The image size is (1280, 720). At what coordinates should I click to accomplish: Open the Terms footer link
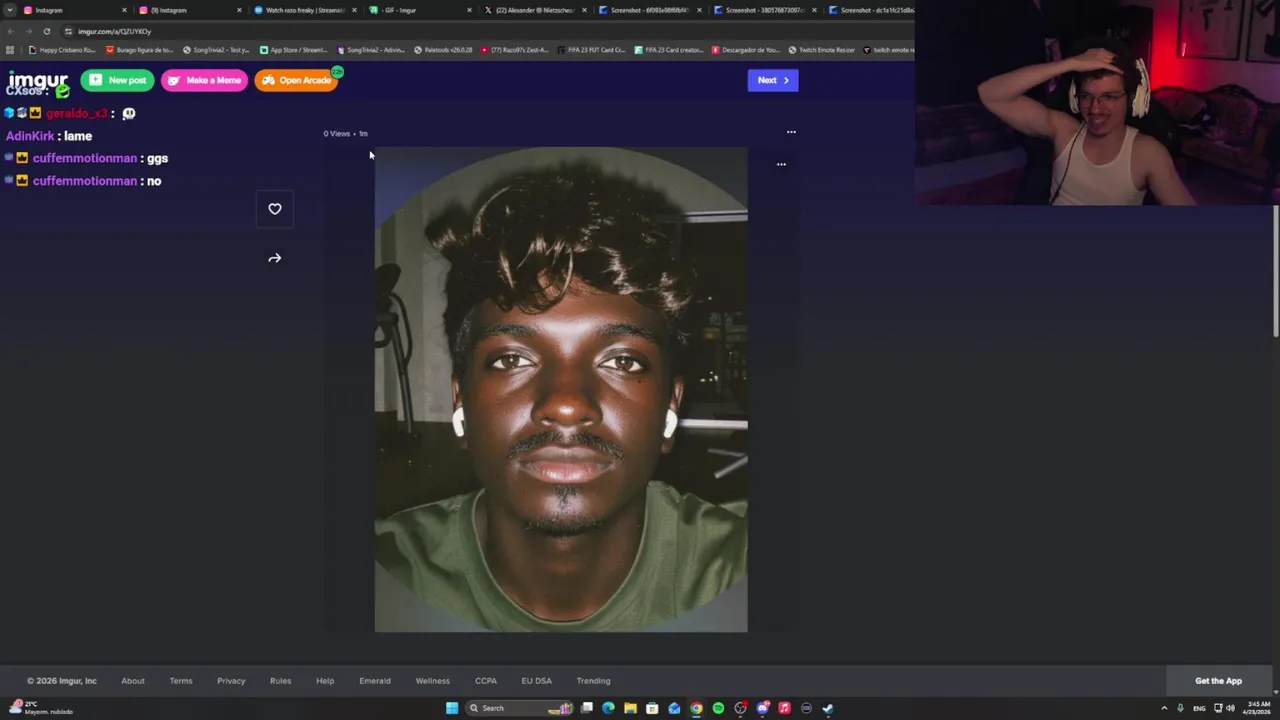coord(181,681)
